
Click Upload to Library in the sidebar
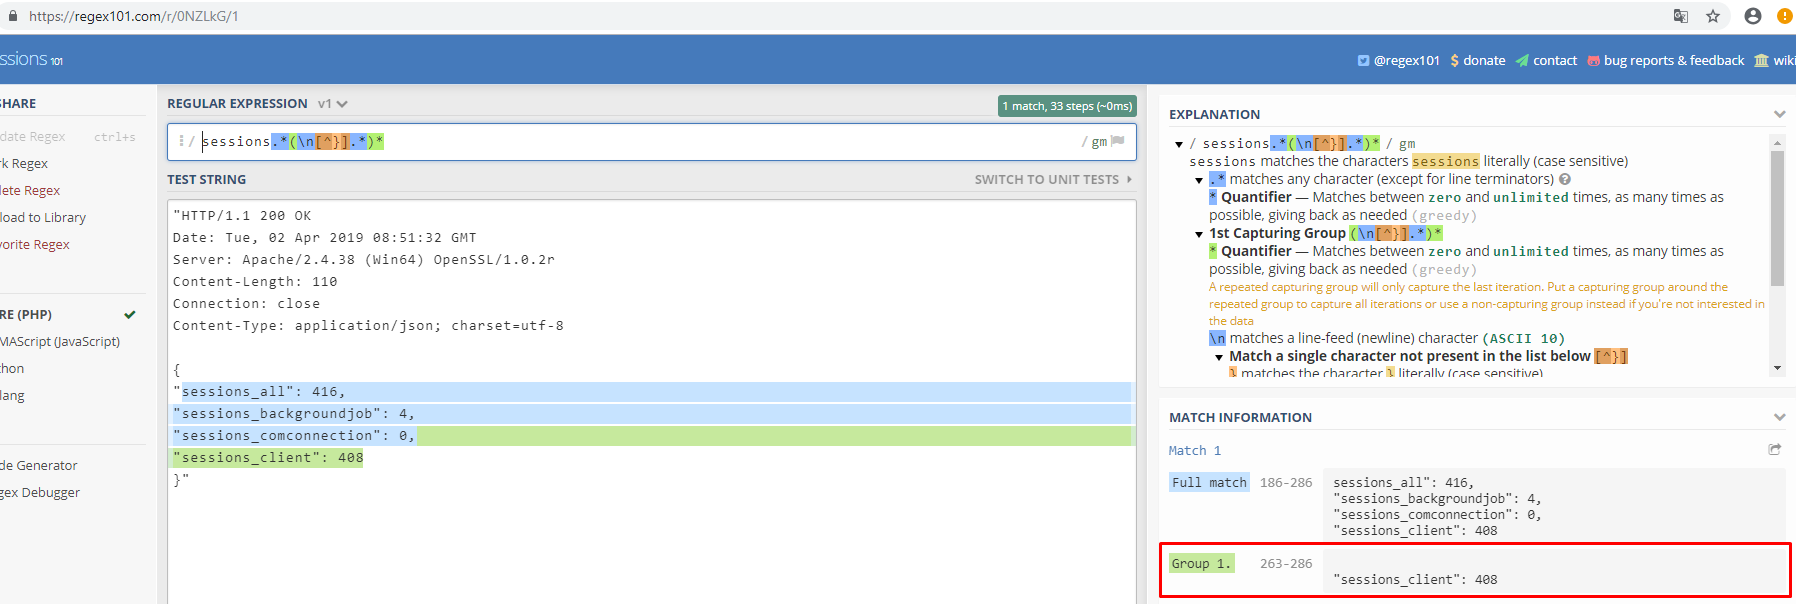click(x=43, y=217)
